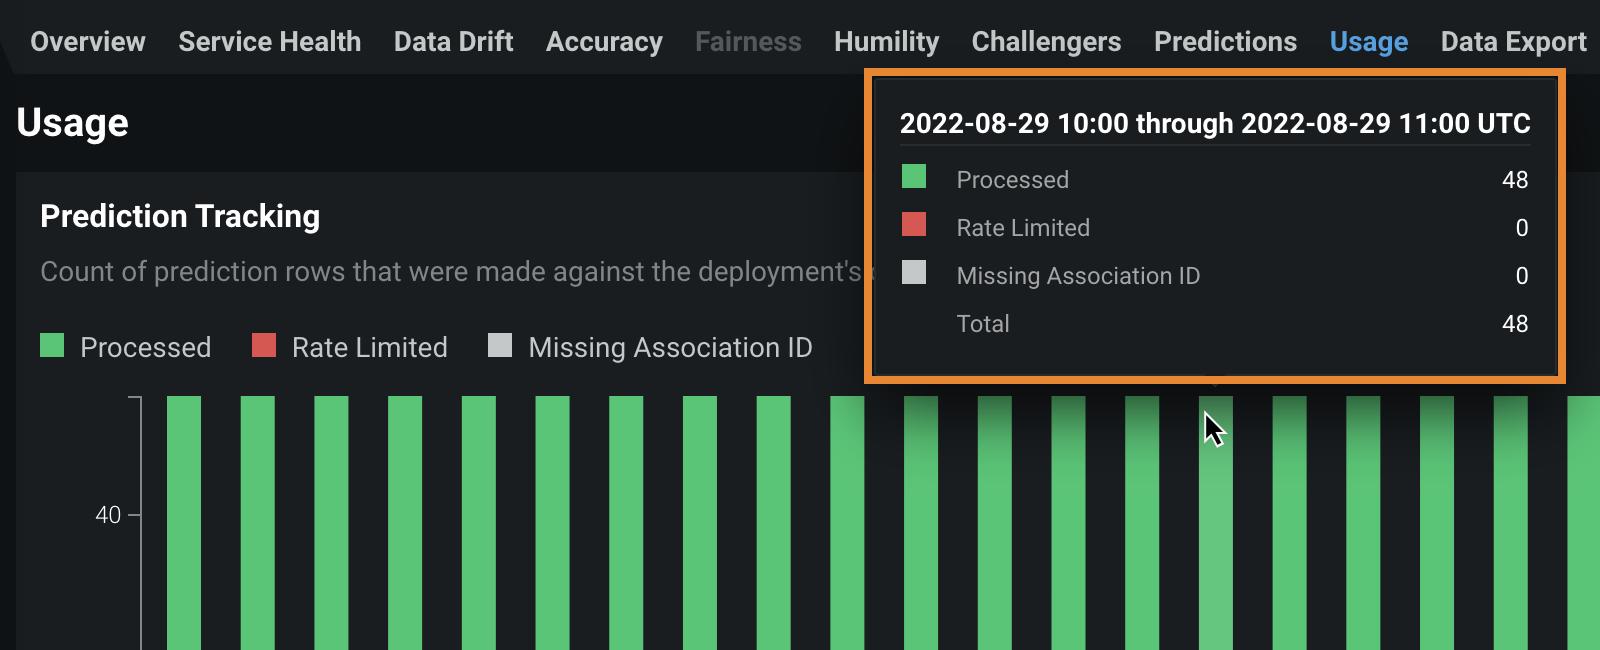The image size is (1600, 650).
Task: Go to the Data Drift tab
Action: point(453,42)
